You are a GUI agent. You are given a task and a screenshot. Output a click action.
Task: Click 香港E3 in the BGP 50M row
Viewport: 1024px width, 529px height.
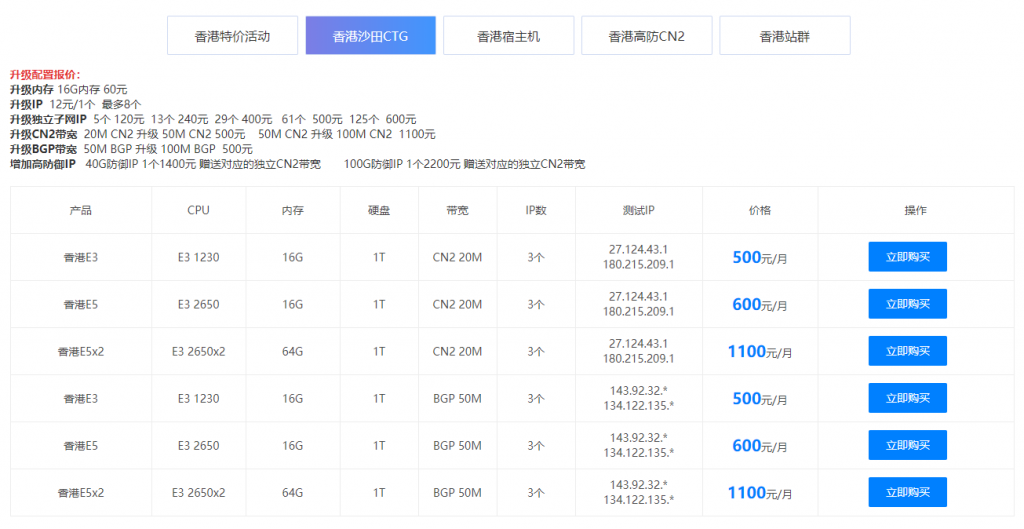[81, 398]
